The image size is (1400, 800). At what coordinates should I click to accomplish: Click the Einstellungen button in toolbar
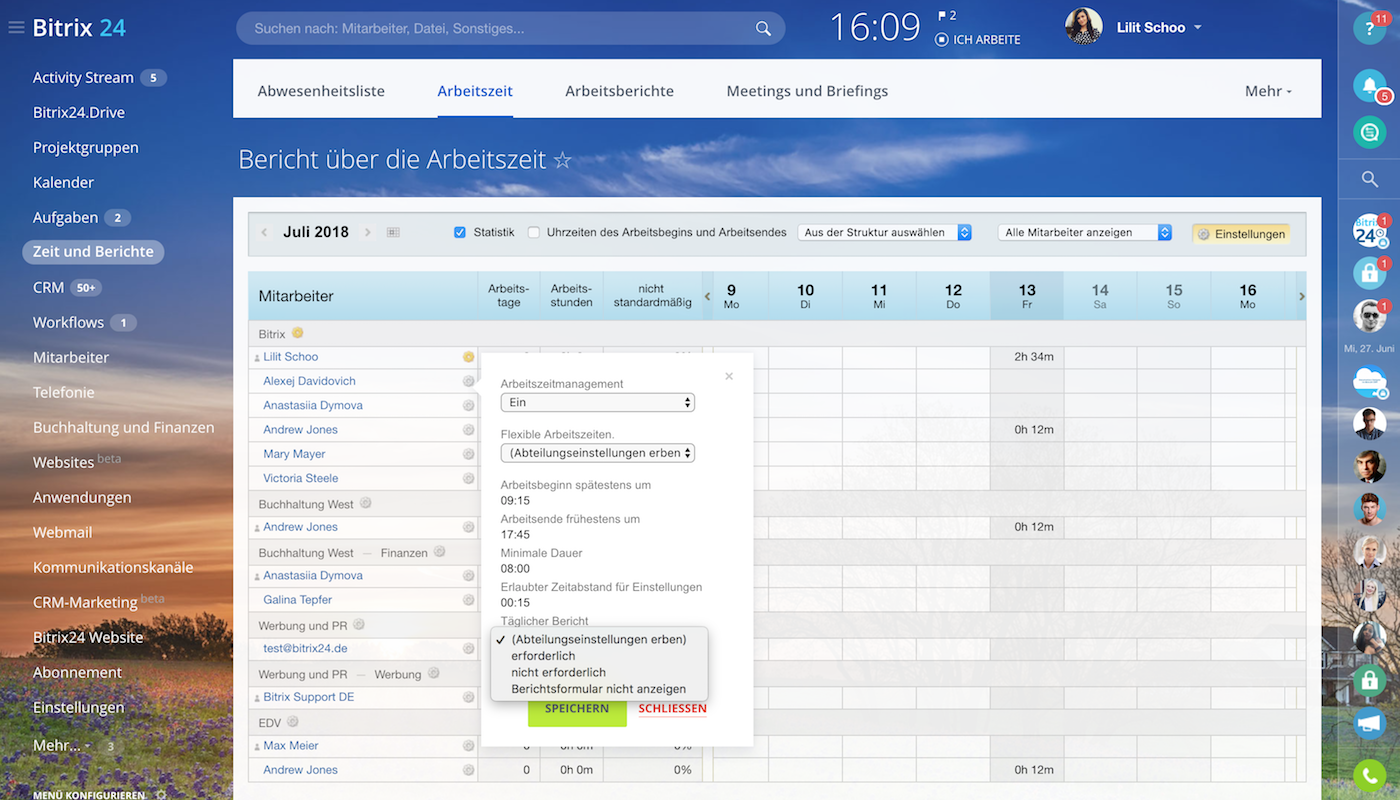pos(1241,233)
